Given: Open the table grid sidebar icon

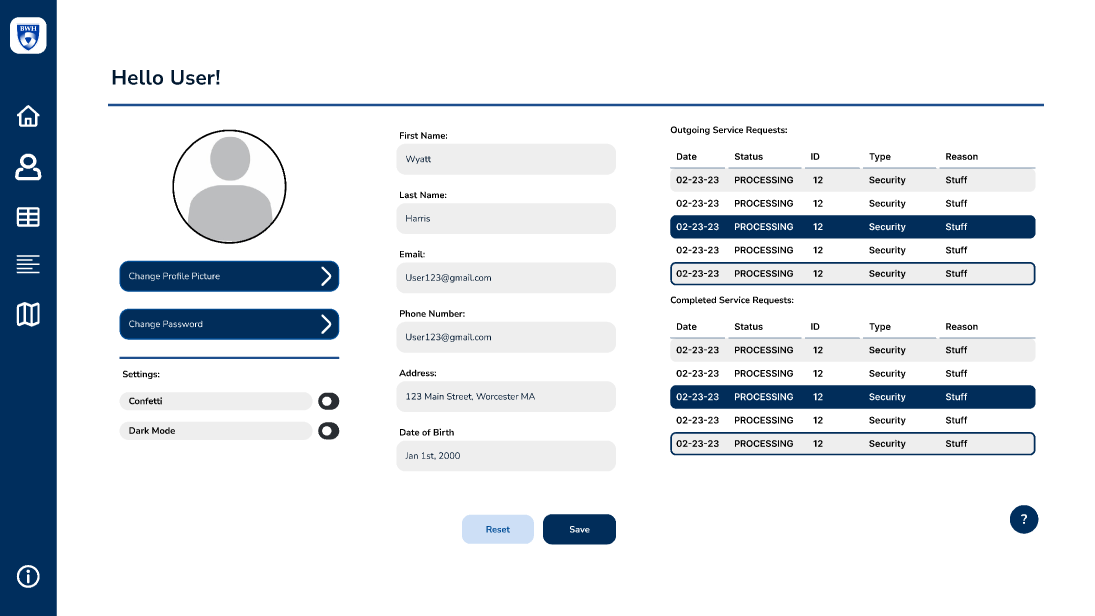Looking at the screenshot, I should [x=28, y=217].
